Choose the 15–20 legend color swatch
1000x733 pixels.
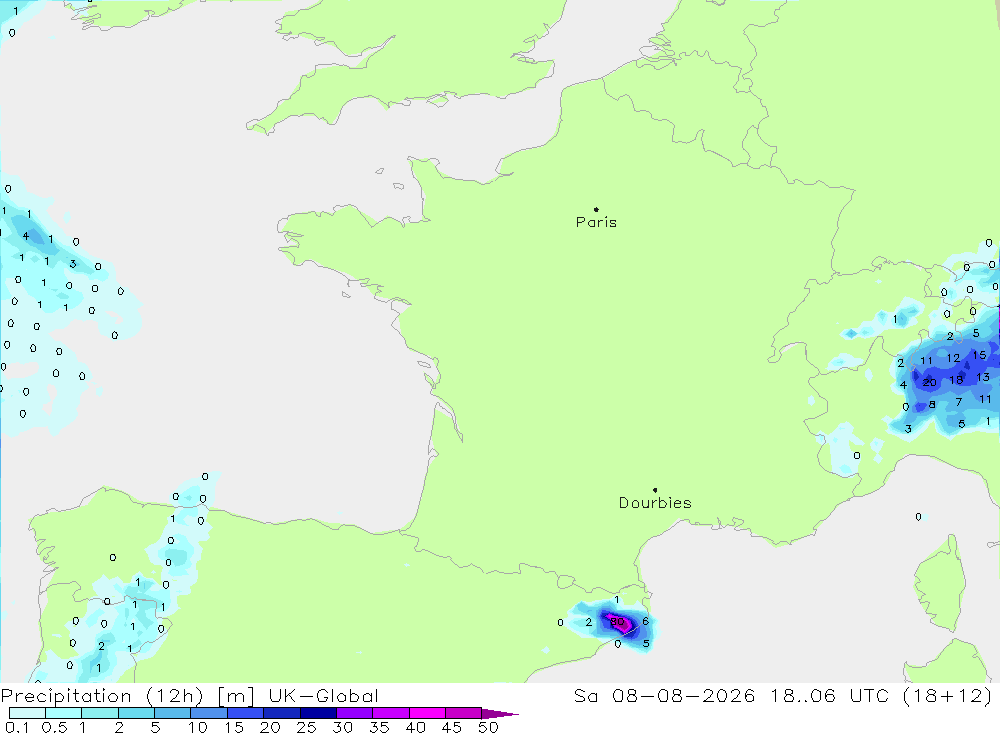[245, 713]
